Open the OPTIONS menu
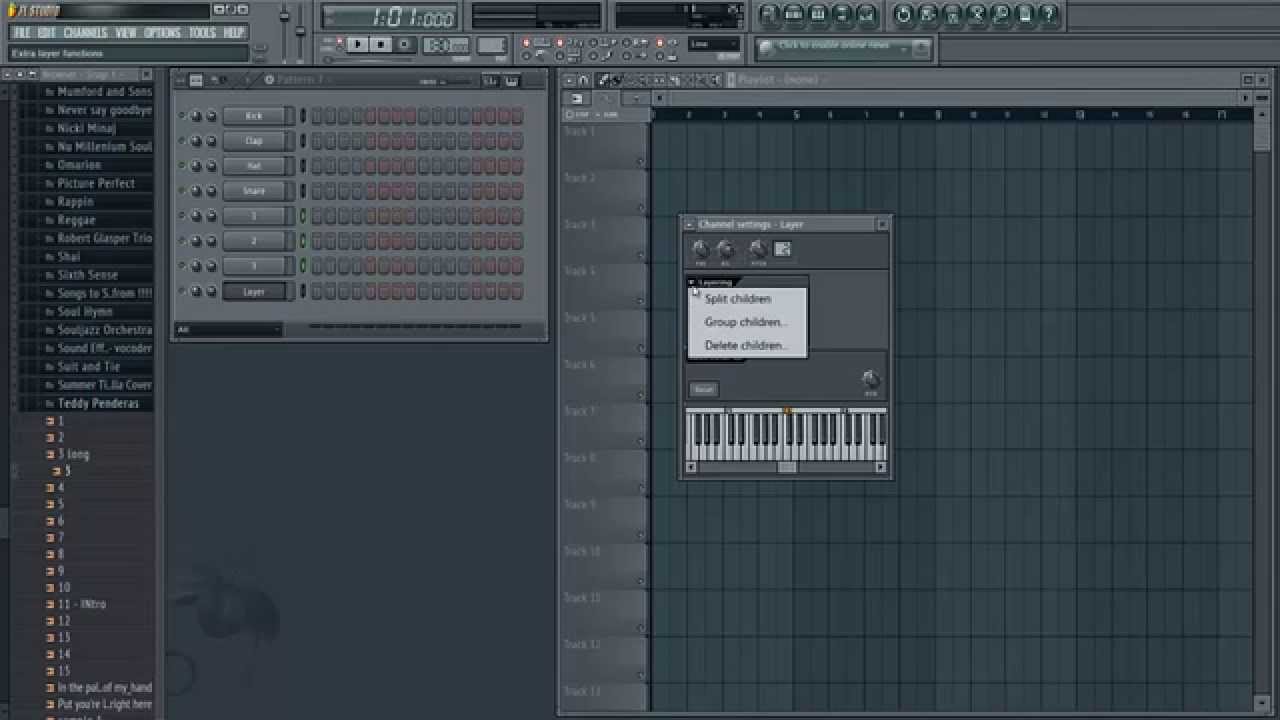Screen dimensions: 1280x720 click(x=162, y=32)
